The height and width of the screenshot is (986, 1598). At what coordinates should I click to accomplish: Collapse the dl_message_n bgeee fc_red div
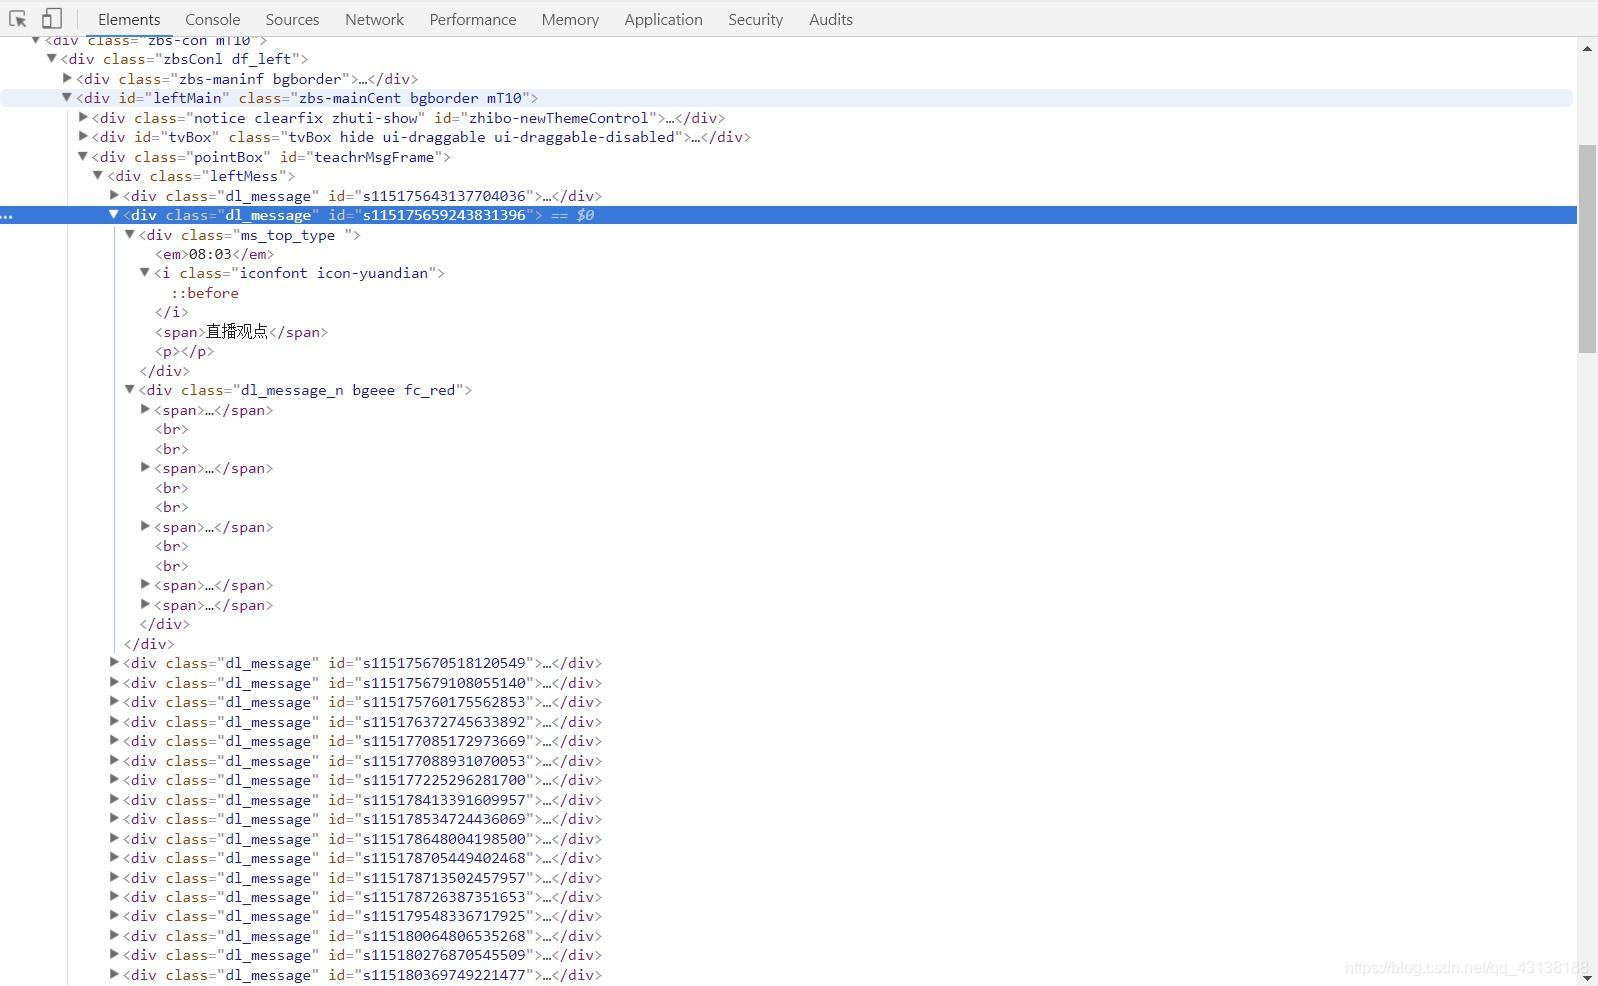[130, 390]
